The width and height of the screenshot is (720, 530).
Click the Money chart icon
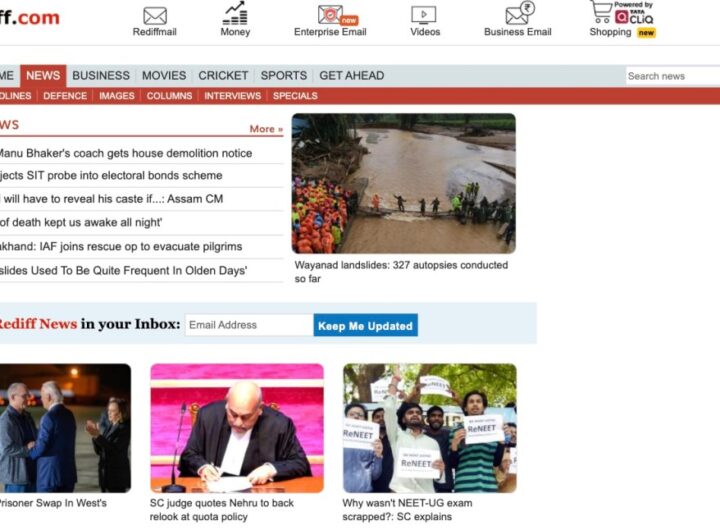[235, 15]
